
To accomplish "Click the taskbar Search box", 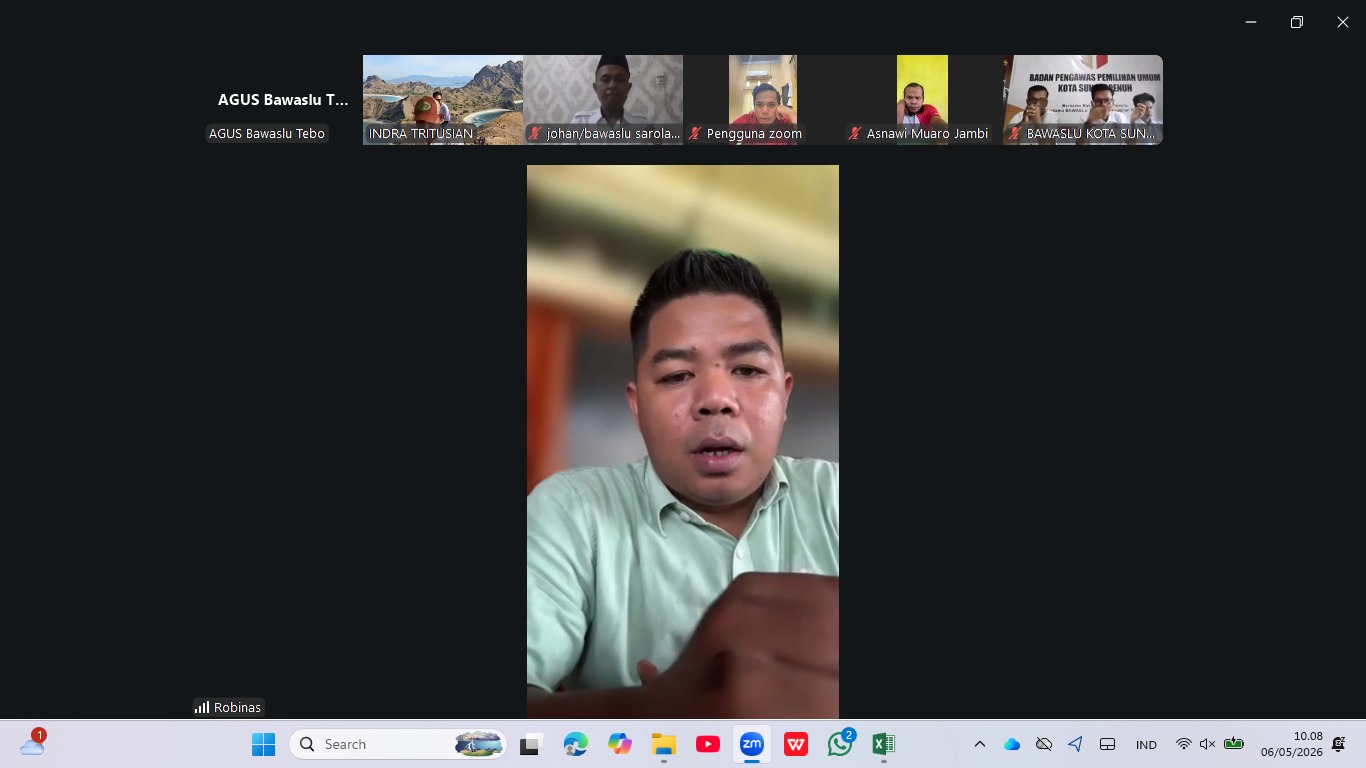I will (398, 744).
